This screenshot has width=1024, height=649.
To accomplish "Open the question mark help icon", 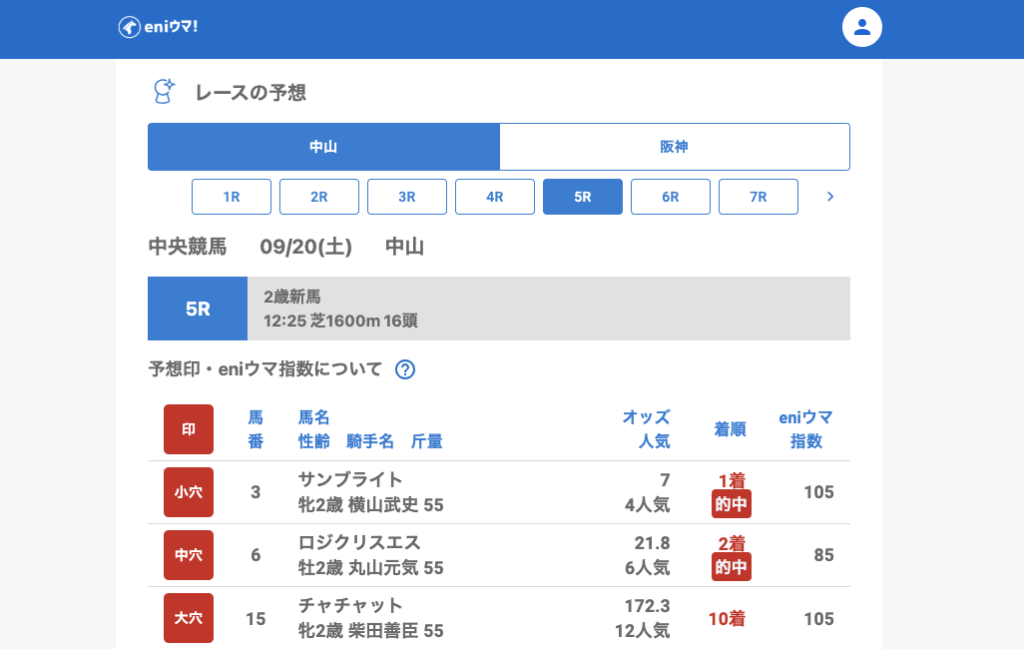I will 405,370.
